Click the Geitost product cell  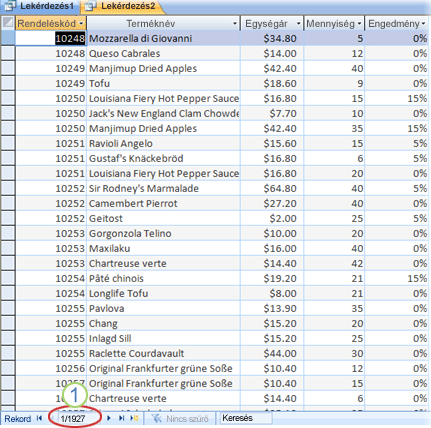163,218
